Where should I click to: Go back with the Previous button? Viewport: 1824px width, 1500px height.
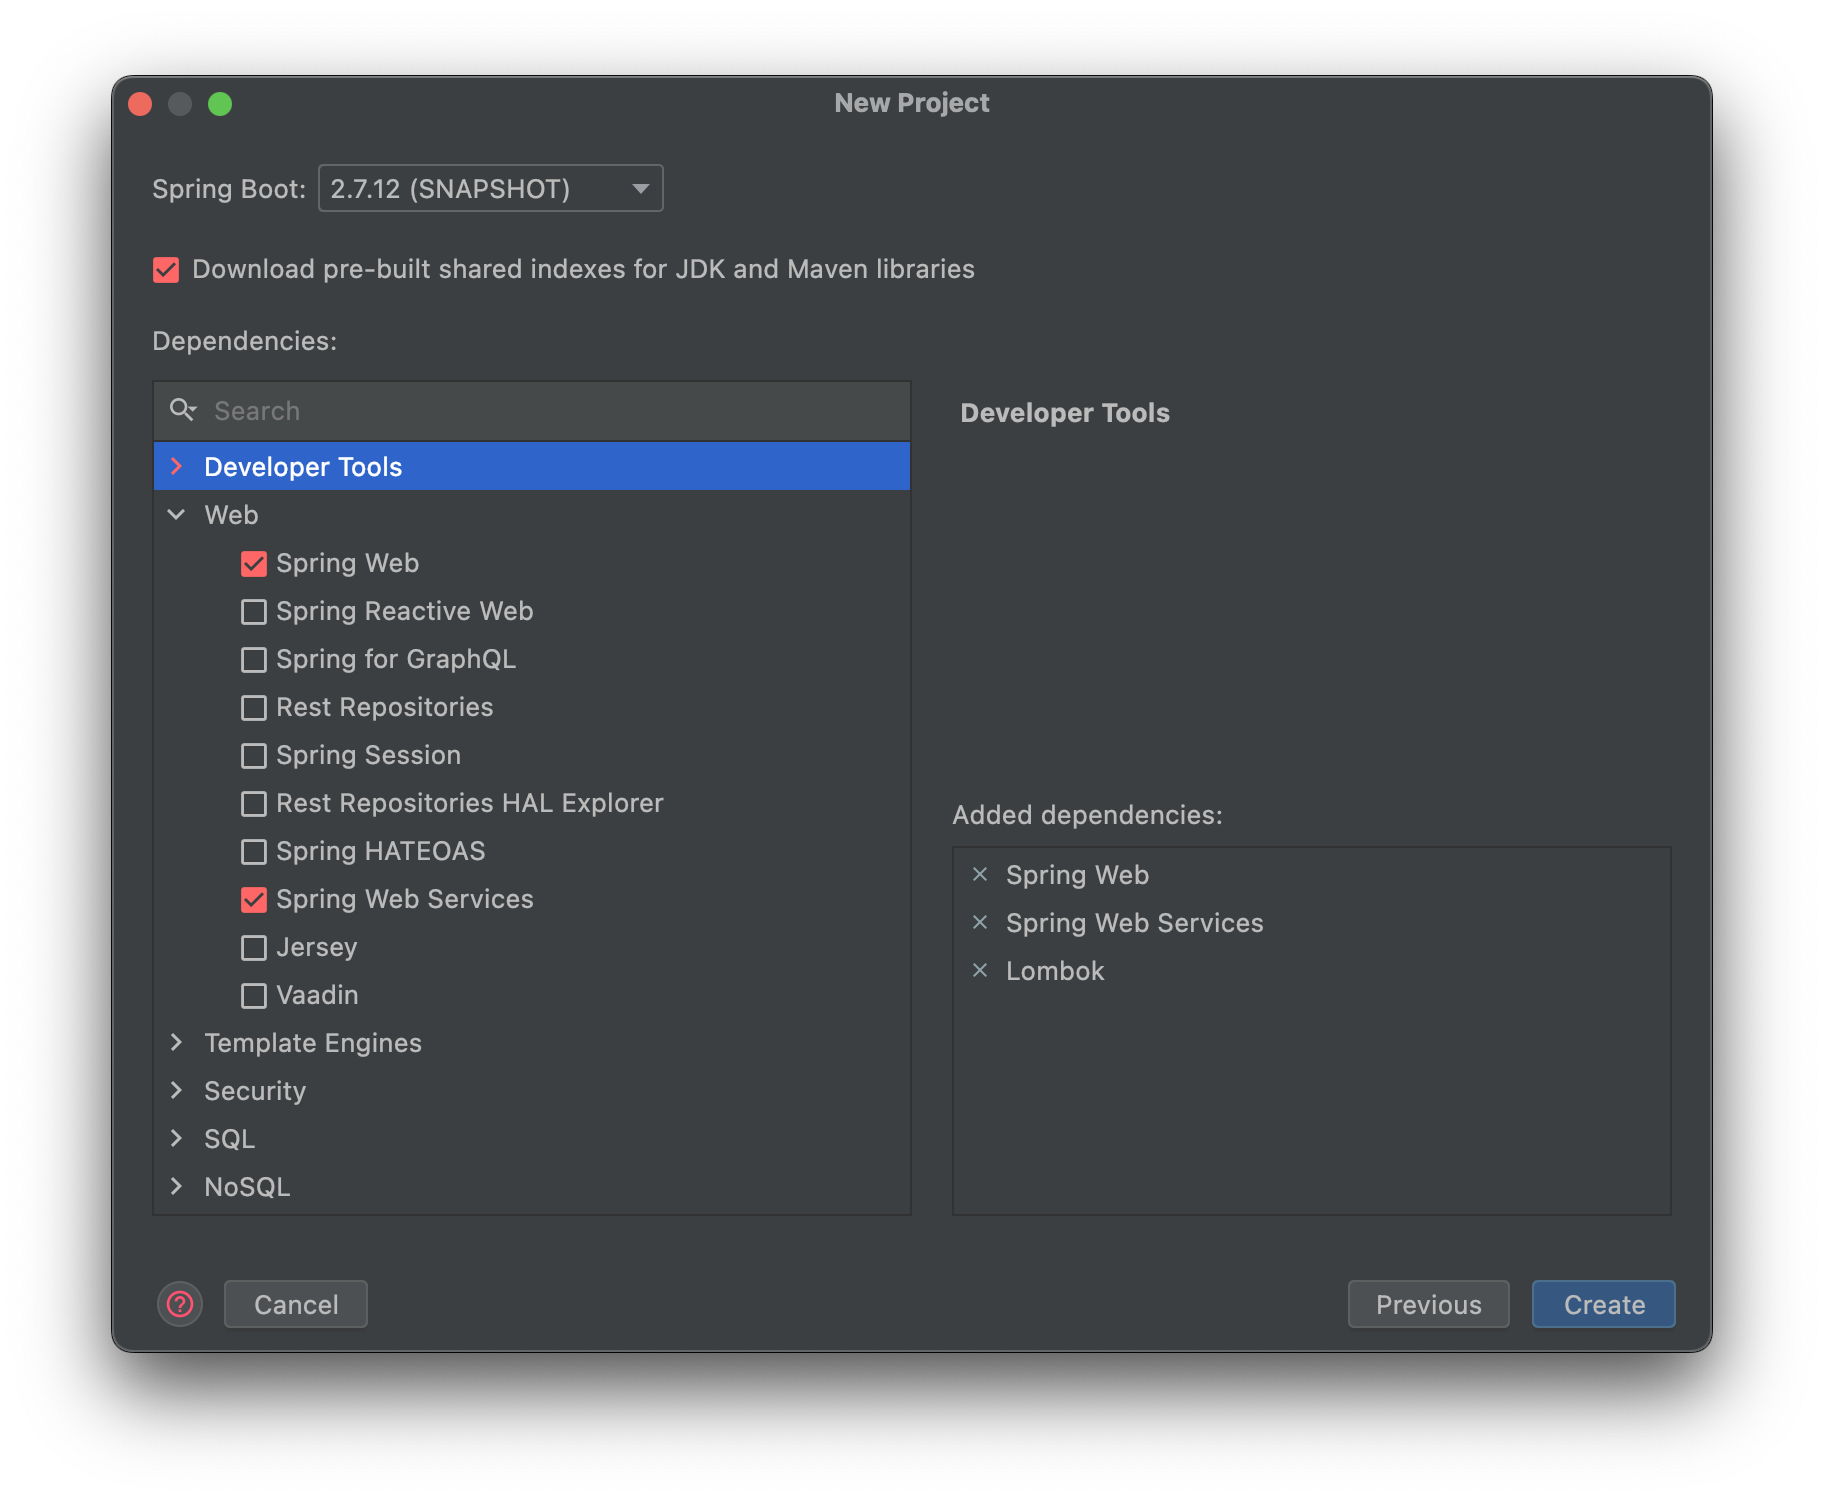pos(1428,1304)
